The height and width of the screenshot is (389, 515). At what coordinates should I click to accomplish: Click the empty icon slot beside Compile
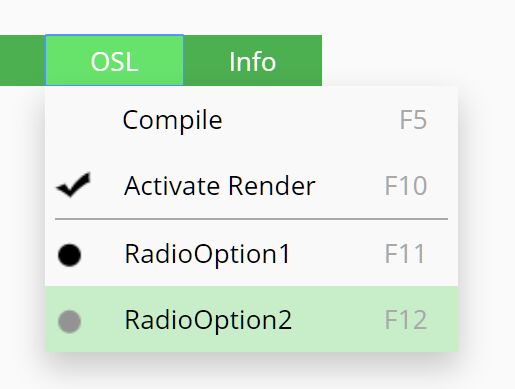[x=74, y=120]
